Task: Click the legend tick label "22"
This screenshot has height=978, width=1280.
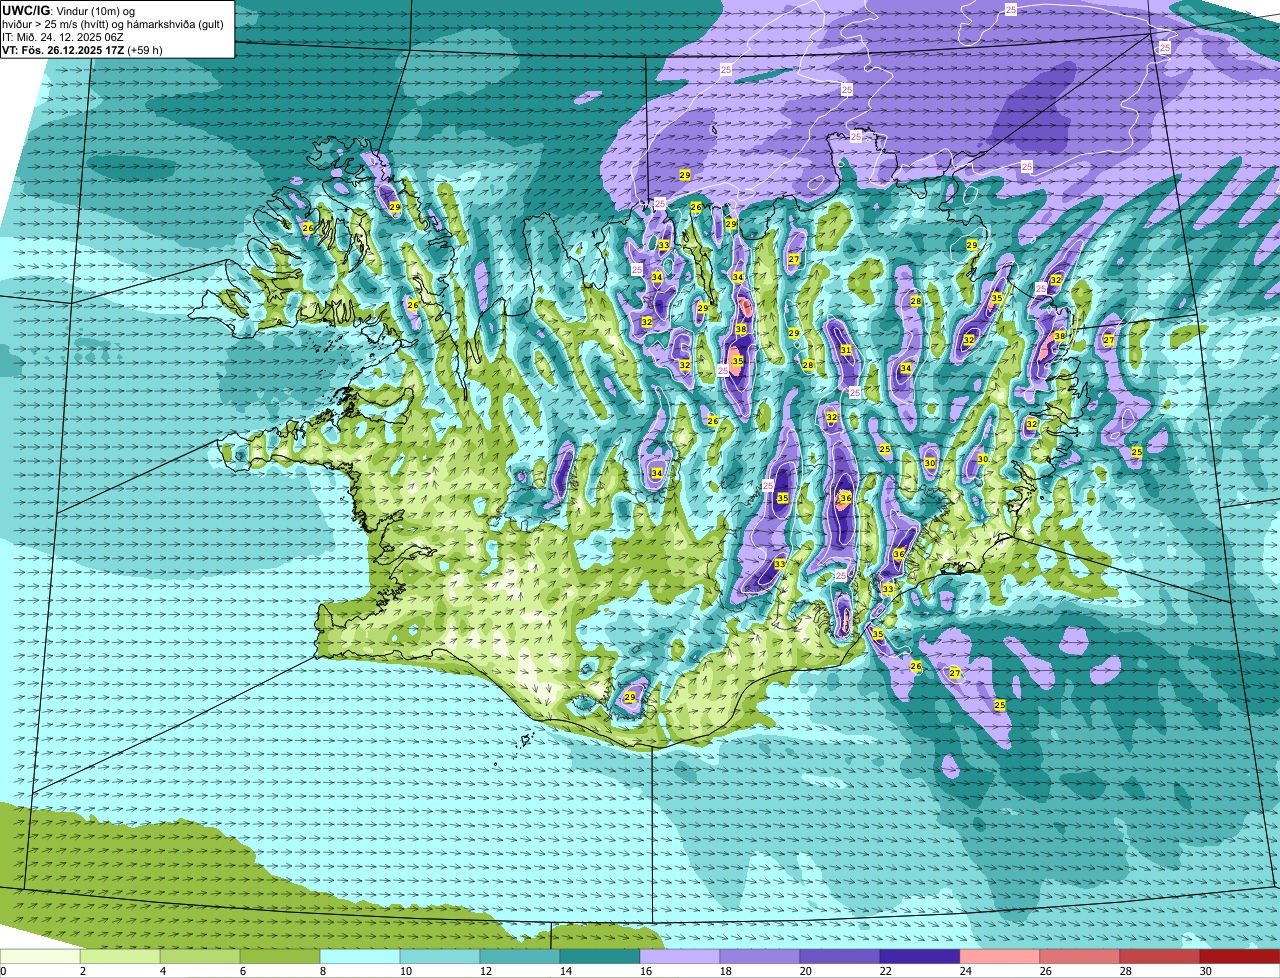Action: coord(885,971)
